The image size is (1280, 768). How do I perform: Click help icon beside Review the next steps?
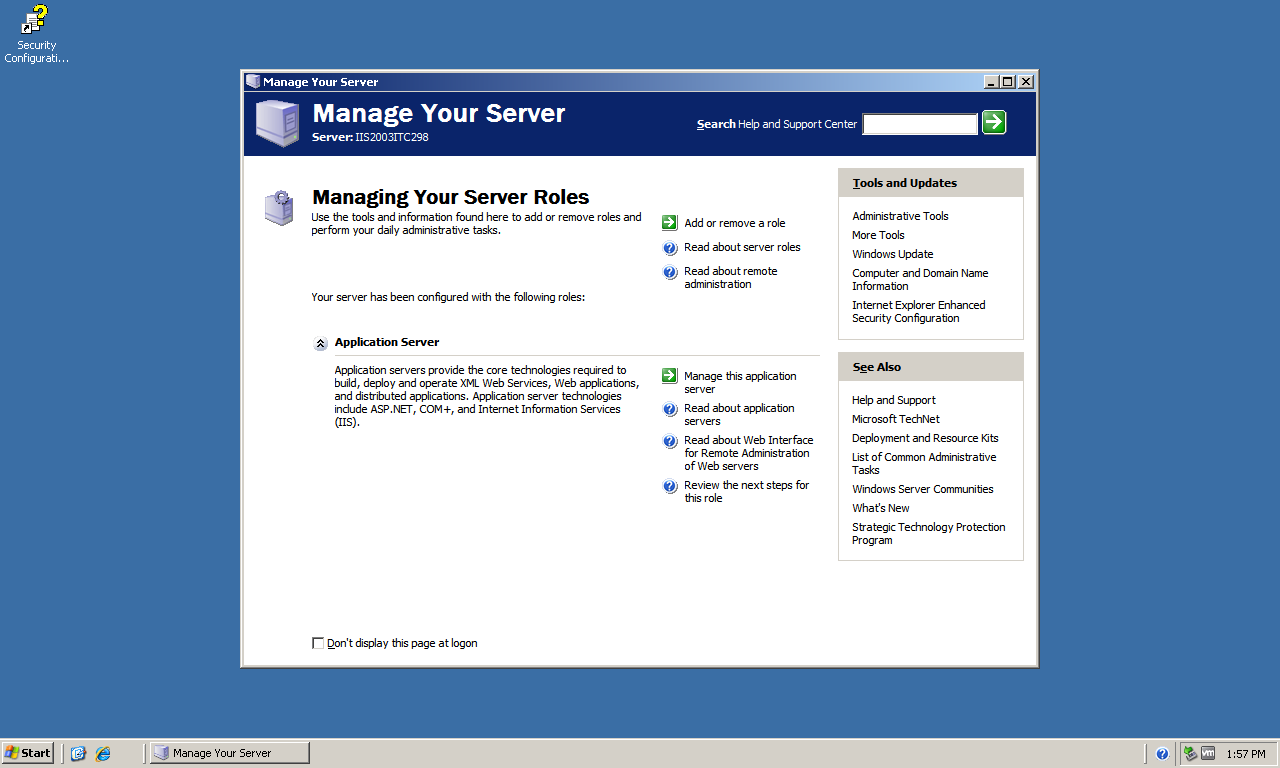coord(670,486)
